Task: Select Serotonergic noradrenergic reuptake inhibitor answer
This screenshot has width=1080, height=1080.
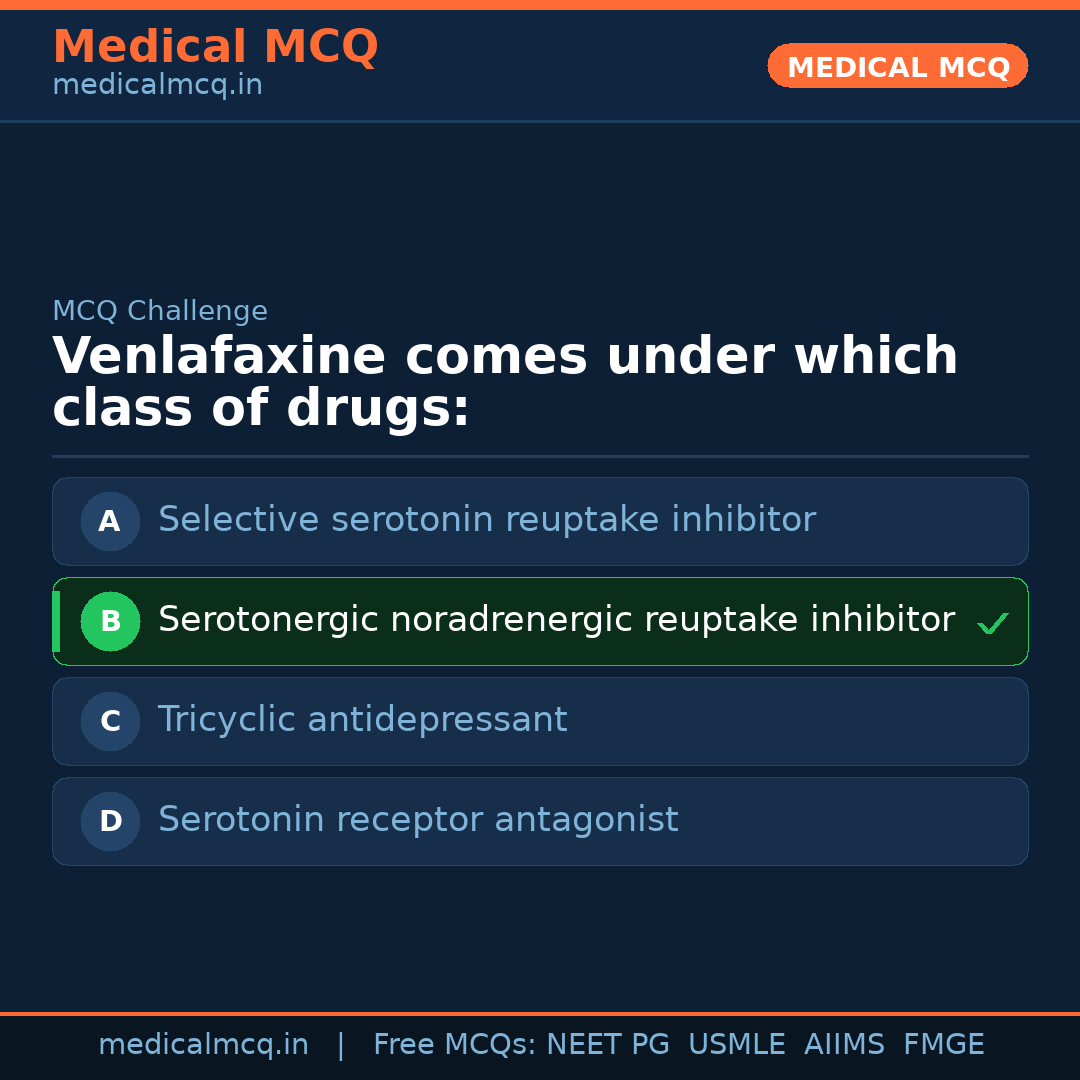Action: tap(556, 620)
